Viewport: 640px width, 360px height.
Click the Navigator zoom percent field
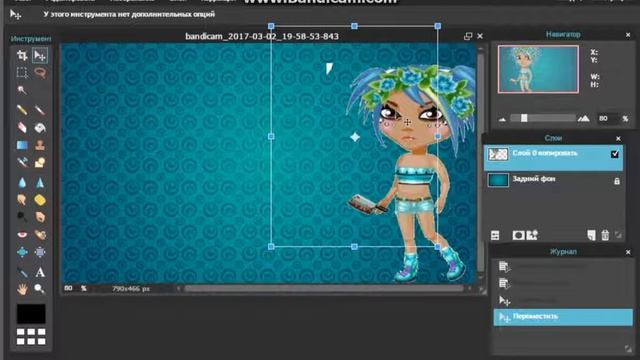606,118
